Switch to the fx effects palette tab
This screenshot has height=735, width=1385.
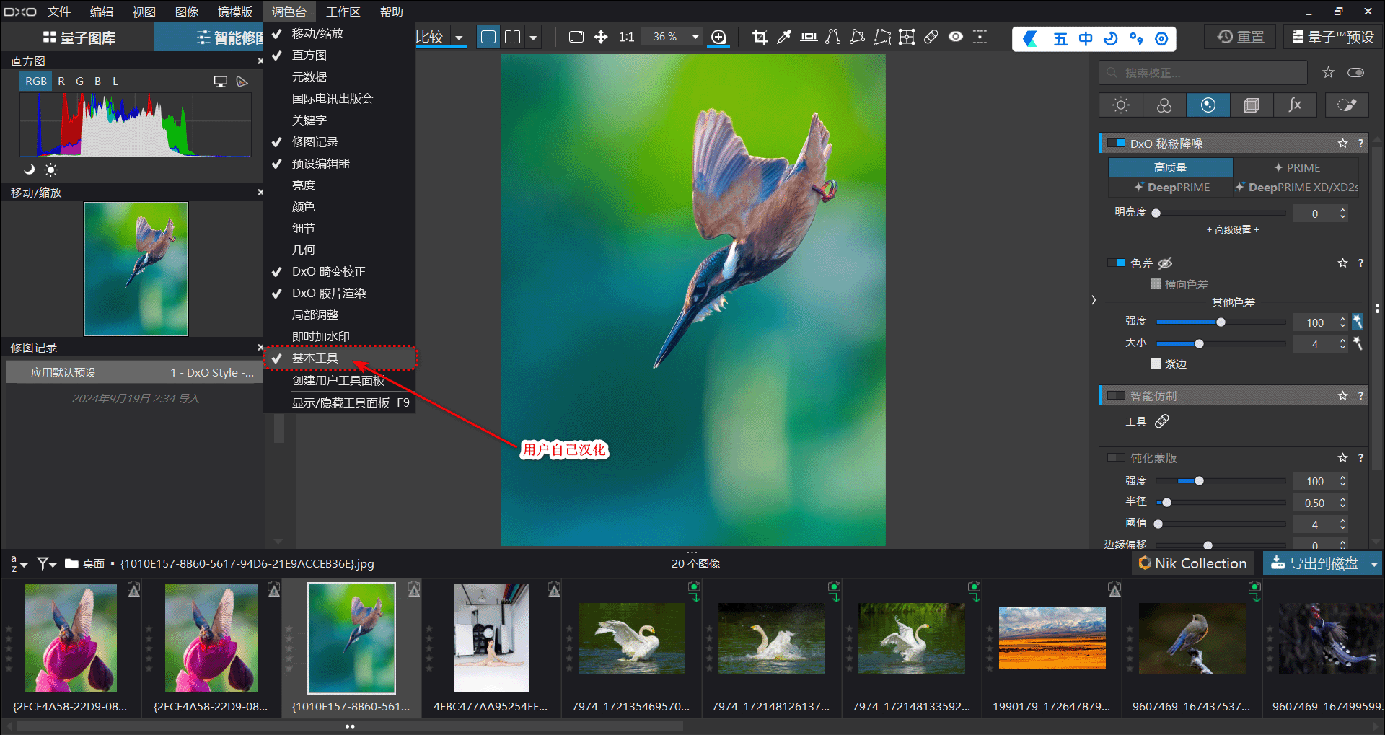click(x=1295, y=105)
